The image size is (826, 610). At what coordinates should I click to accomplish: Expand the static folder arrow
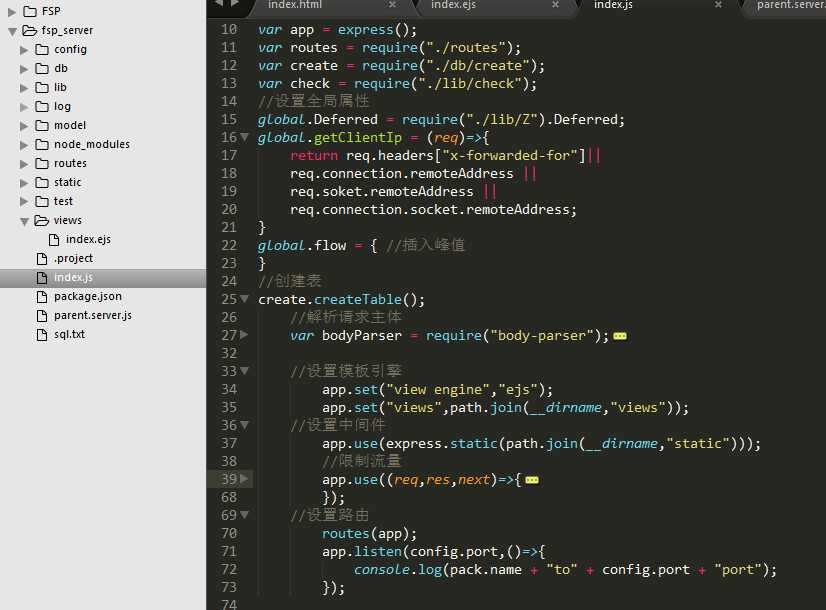(24, 183)
